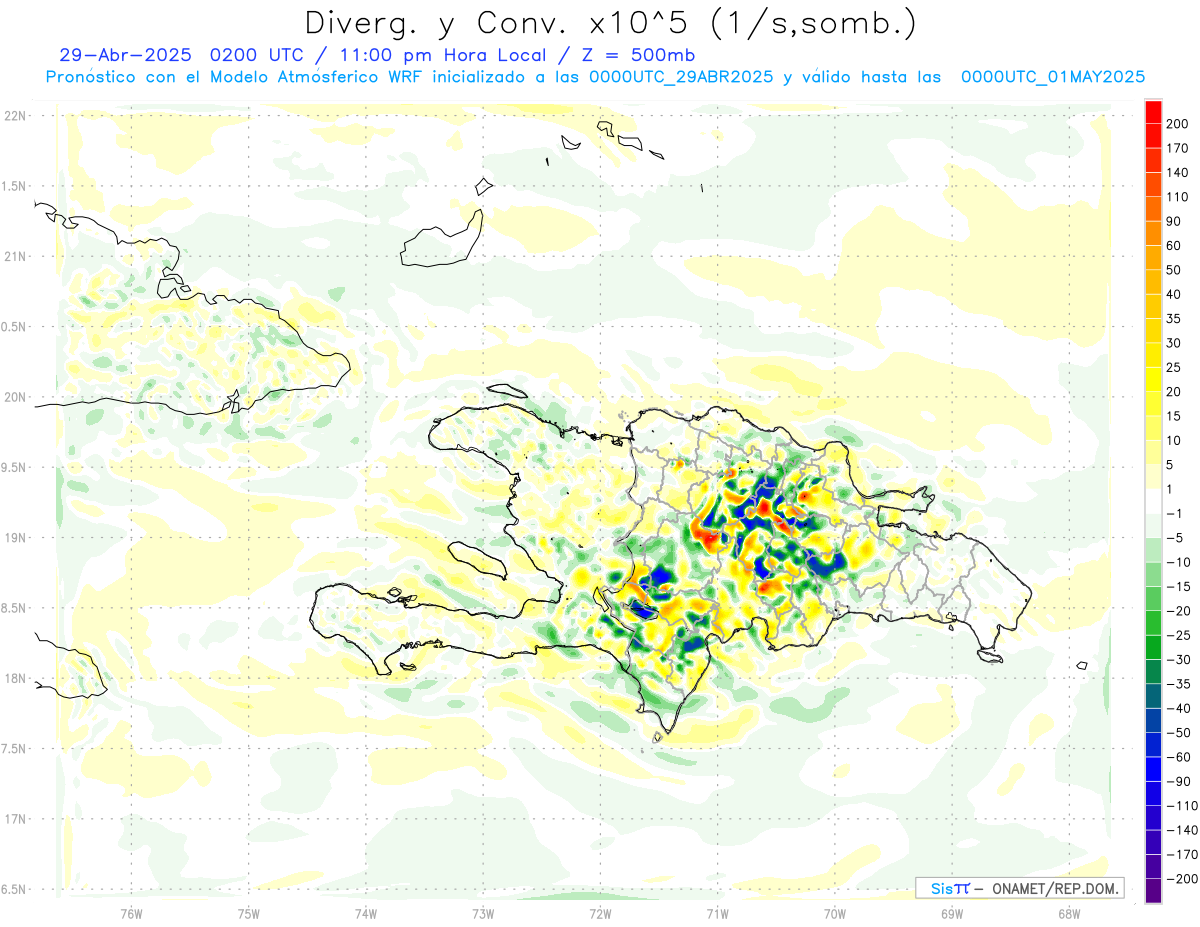Click the '70W' longitude label
The image size is (1200, 927).
click(x=834, y=913)
